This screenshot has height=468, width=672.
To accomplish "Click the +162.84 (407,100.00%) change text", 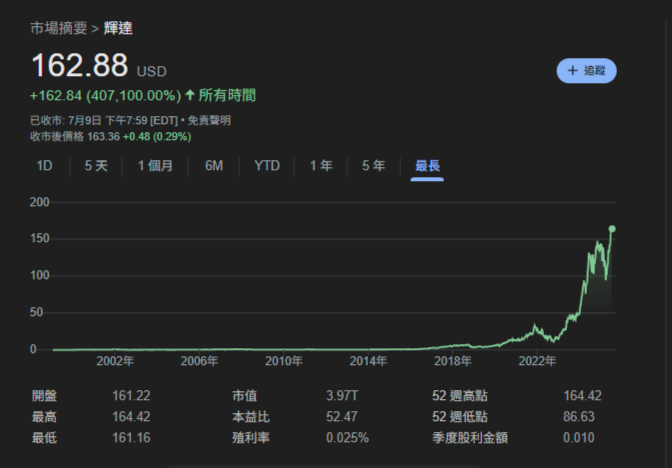I will point(105,96).
